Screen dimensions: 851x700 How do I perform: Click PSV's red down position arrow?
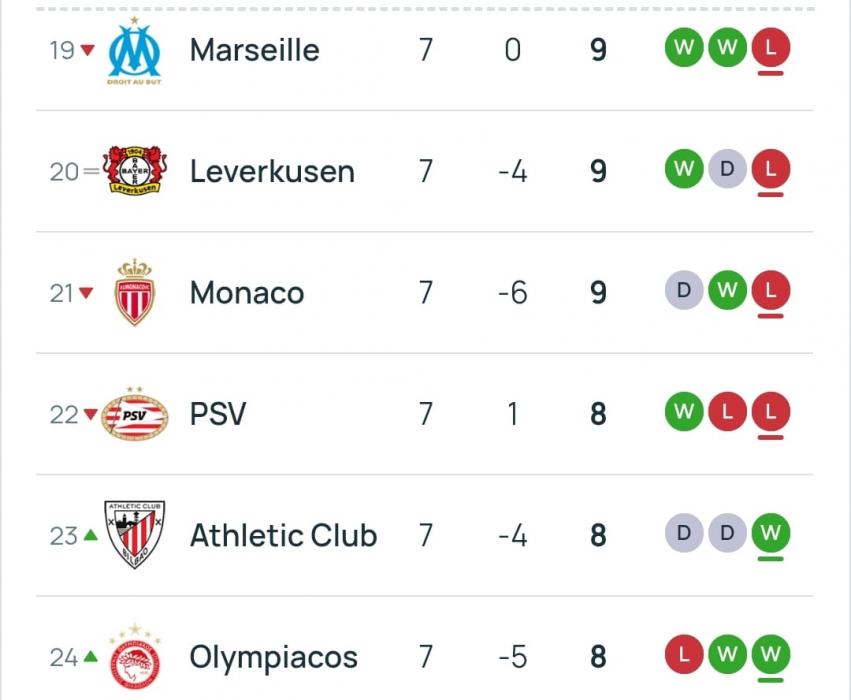pos(91,414)
